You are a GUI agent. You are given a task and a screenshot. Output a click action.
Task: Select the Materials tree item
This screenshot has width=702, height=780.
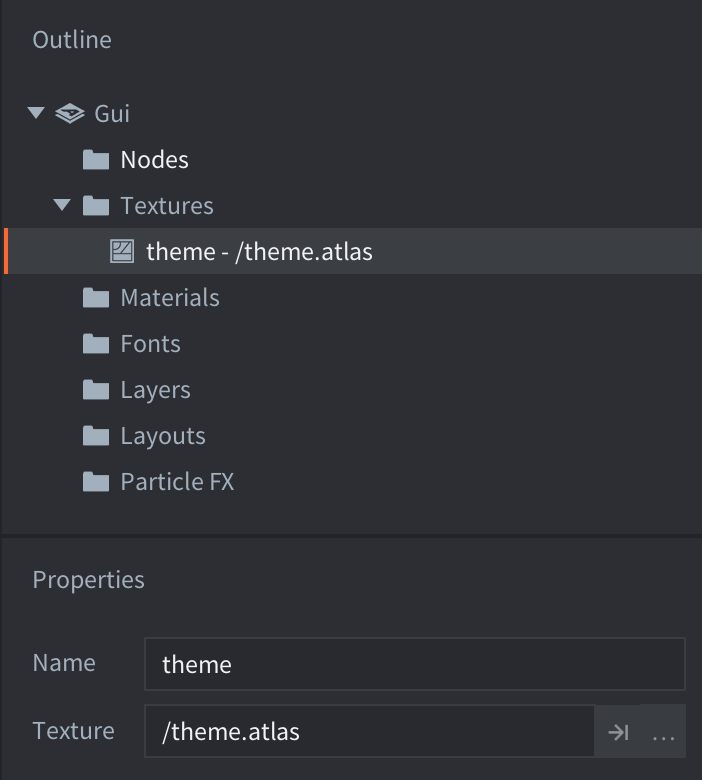[169, 298]
